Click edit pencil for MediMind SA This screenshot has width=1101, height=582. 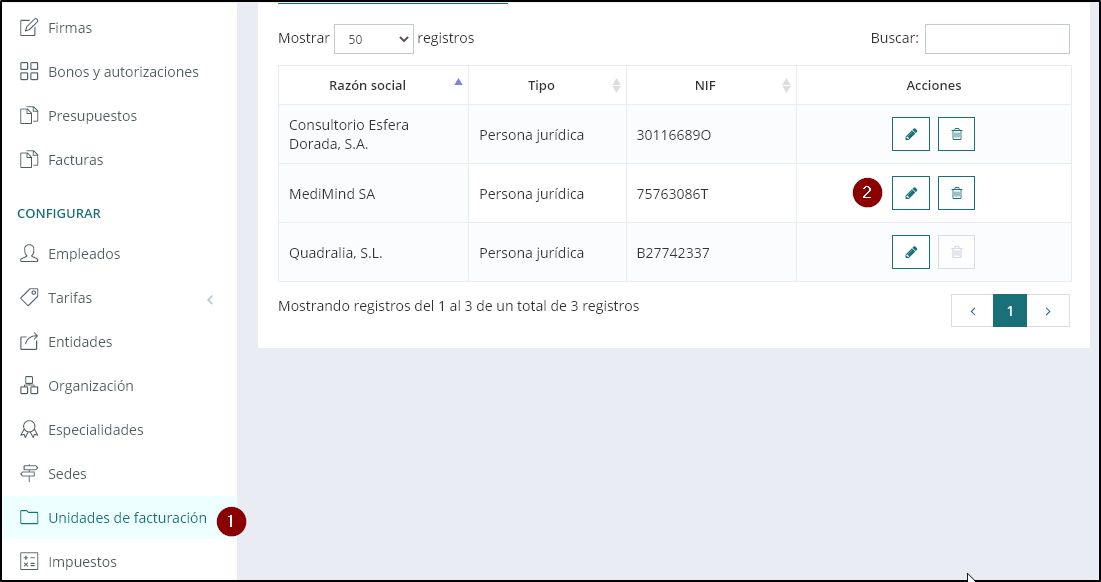(x=910, y=193)
